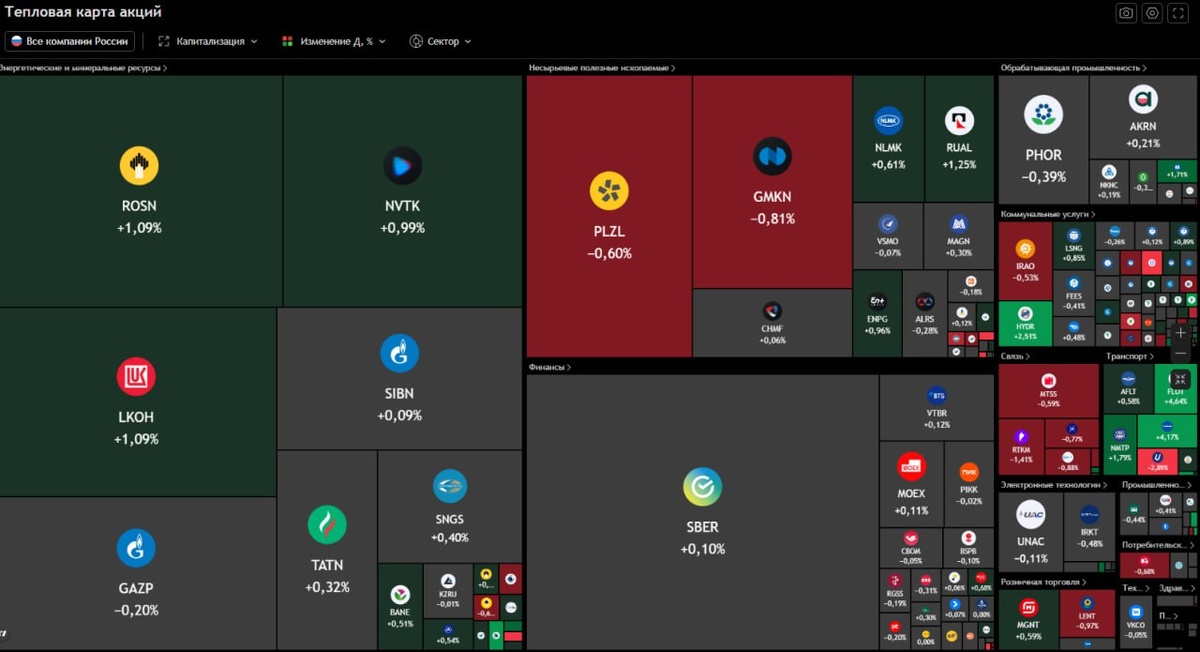Image resolution: width=1200 pixels, height=652 pixels.
Task: Open the Капитализация size-by dropdown
Action: pyautogui.click(x=208, y=41)
